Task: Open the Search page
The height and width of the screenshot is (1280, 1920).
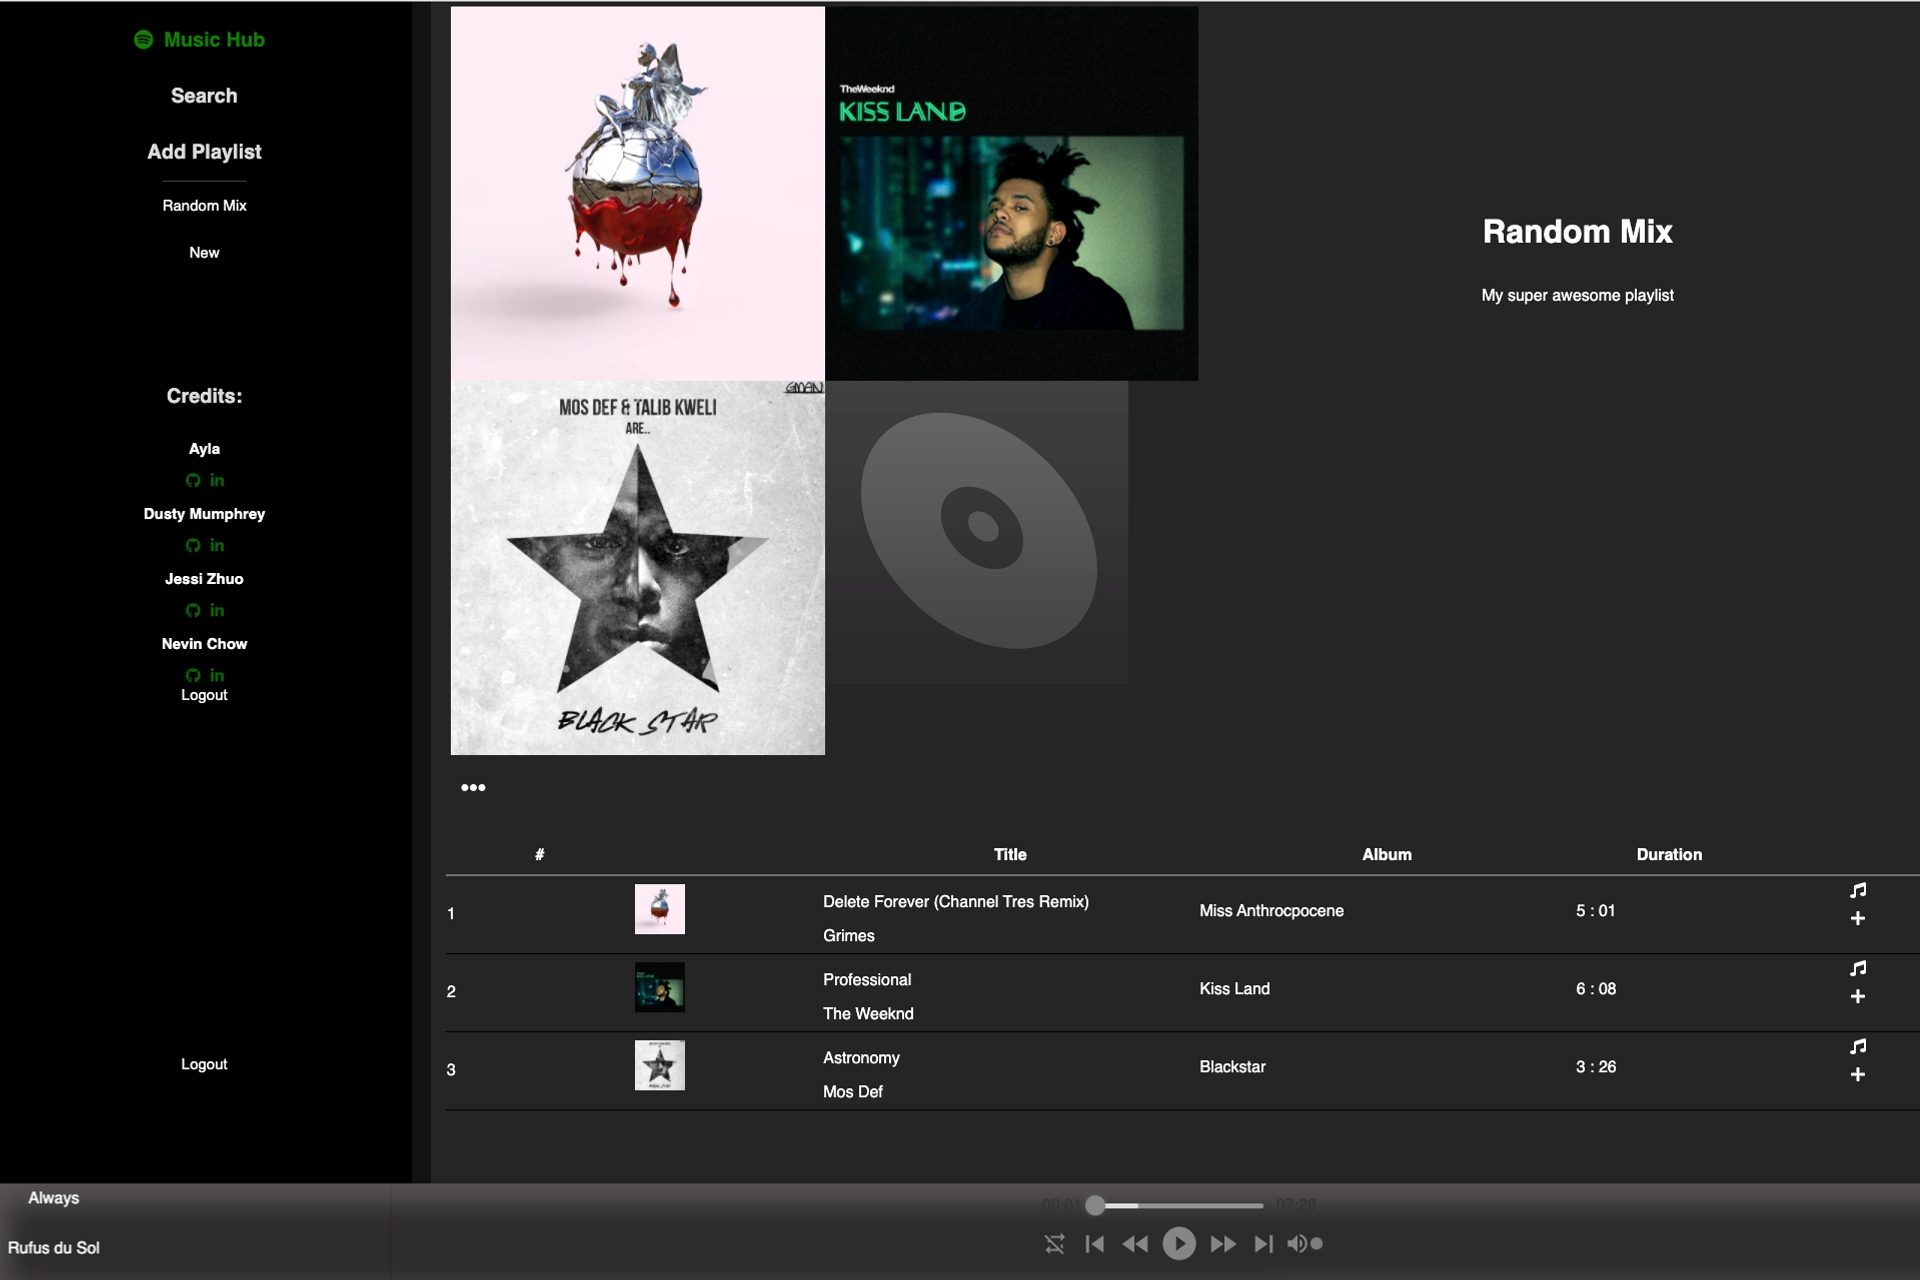Action: point(204,96)
